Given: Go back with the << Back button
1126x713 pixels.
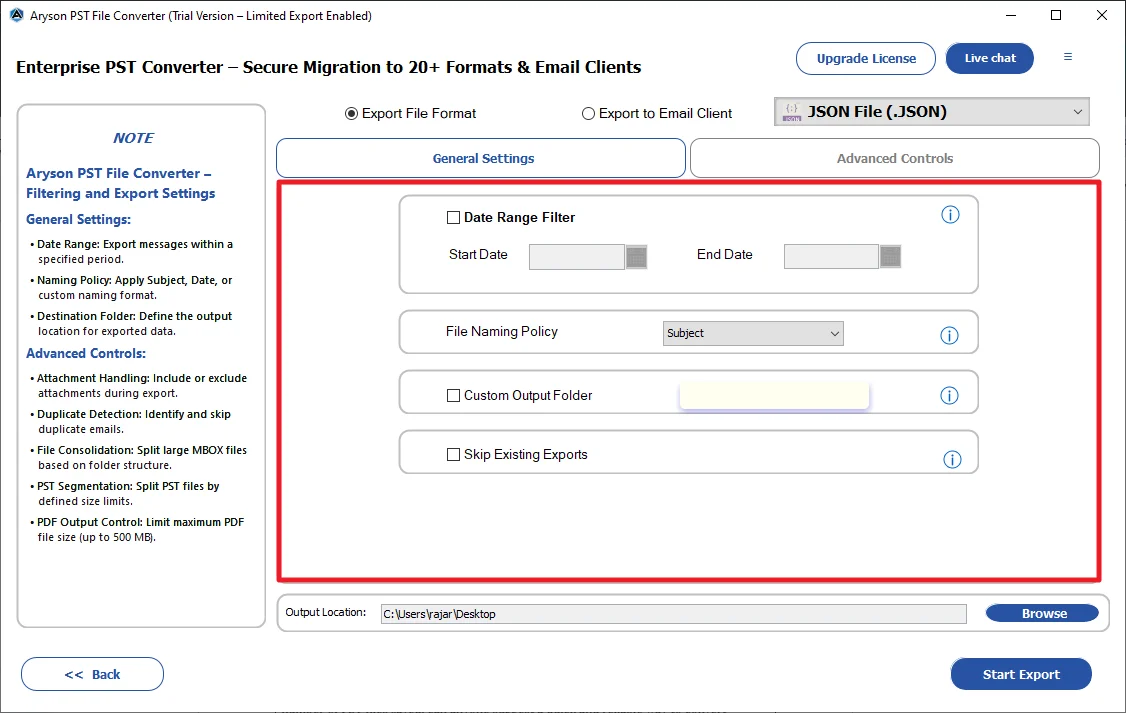Looking at the screenshot, I should click(x=92, y=674).
